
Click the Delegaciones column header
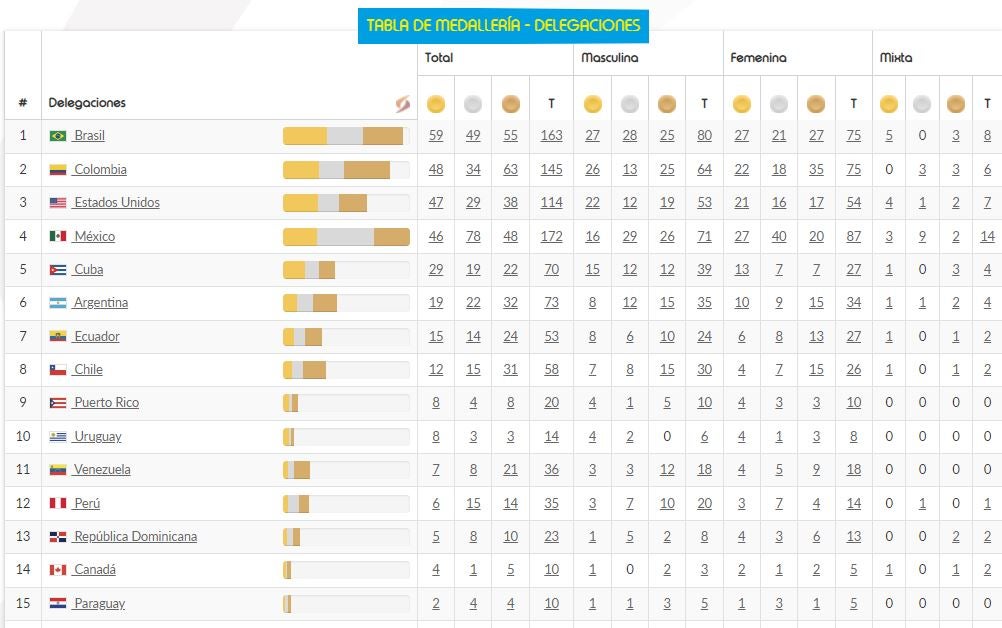[x=87, y=103]
